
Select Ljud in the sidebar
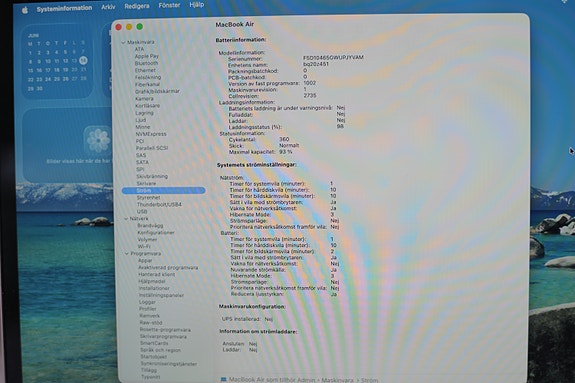click(141, 120)
